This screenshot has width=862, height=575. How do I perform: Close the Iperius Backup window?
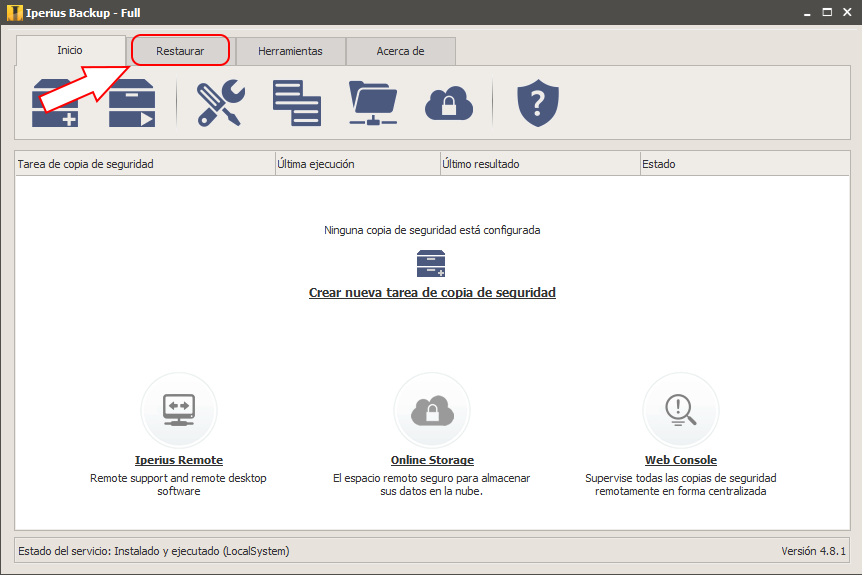coord(847,12)
